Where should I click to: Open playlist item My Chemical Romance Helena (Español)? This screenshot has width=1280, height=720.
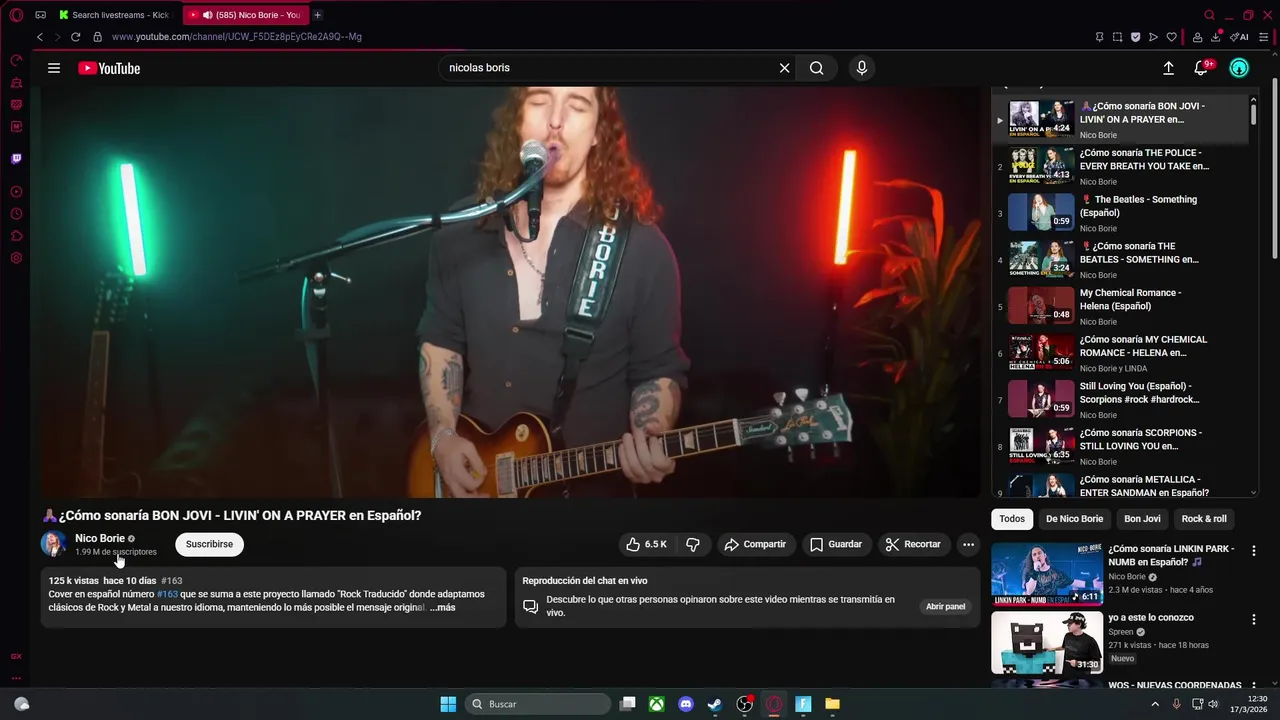[x=1120, y=306]
